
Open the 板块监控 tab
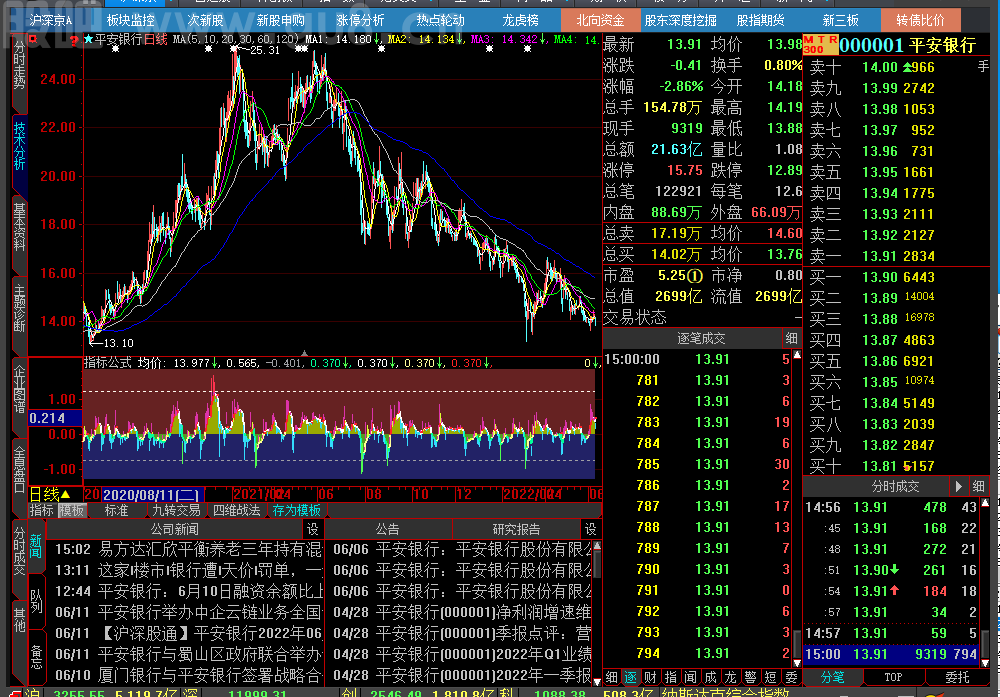coord(130,20)
